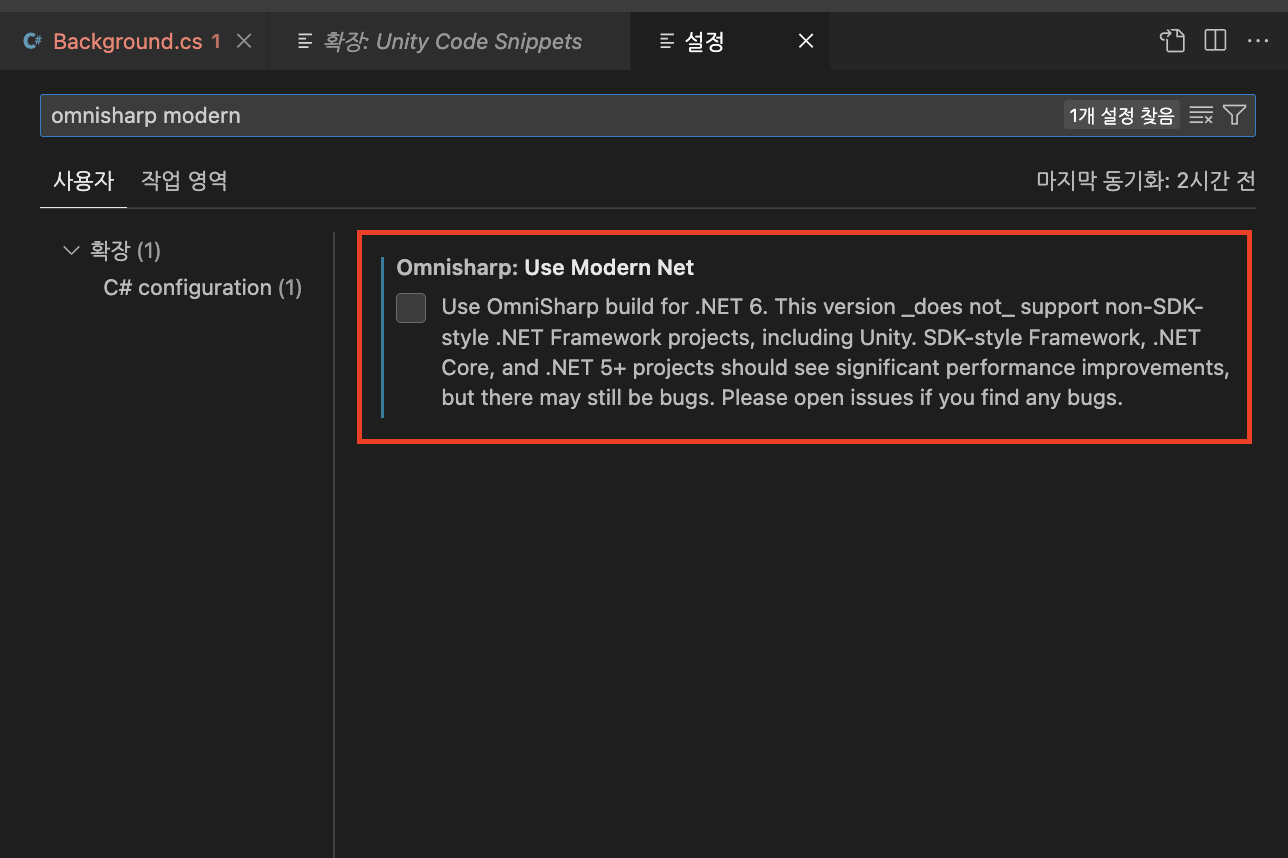The height and width of the screenshot is (858, 1288).
Task: Open the more actions ellipsis menu
Action: [x=1258, y=41]
